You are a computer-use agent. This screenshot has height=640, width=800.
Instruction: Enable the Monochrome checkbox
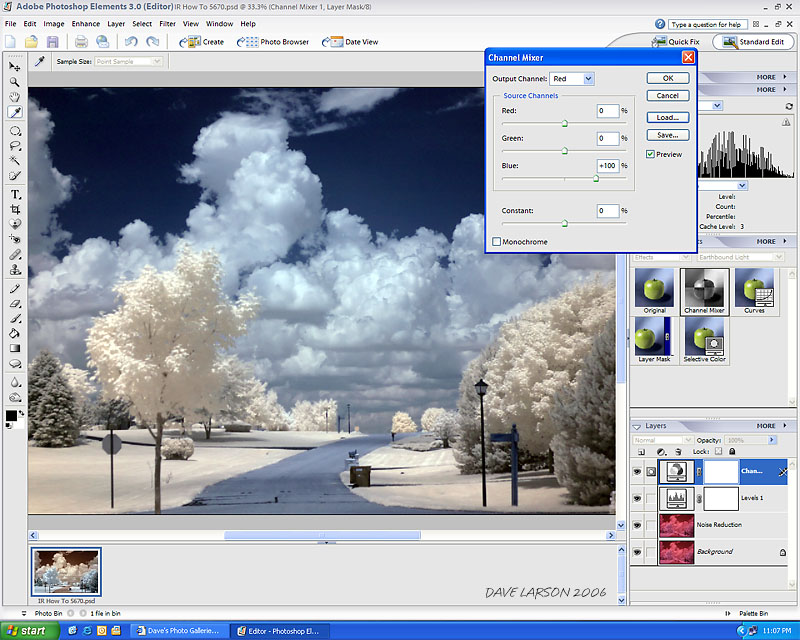coord(496,241)
